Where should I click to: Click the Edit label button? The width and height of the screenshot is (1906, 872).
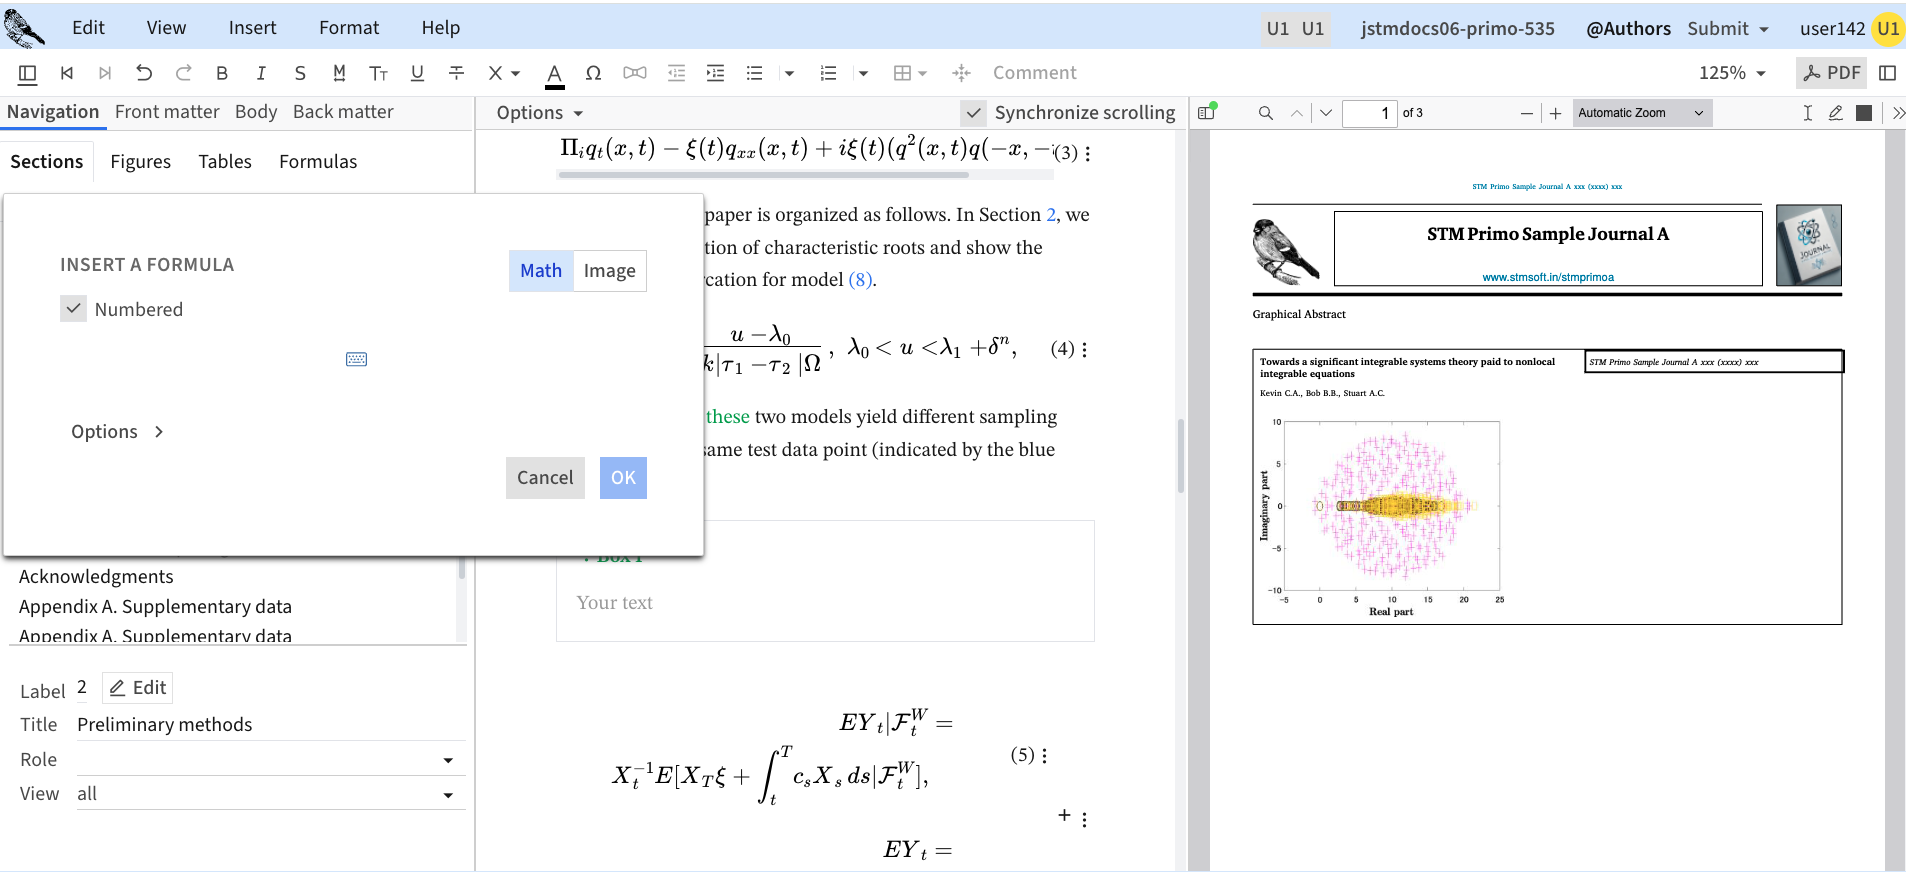[x=138, y=688]
